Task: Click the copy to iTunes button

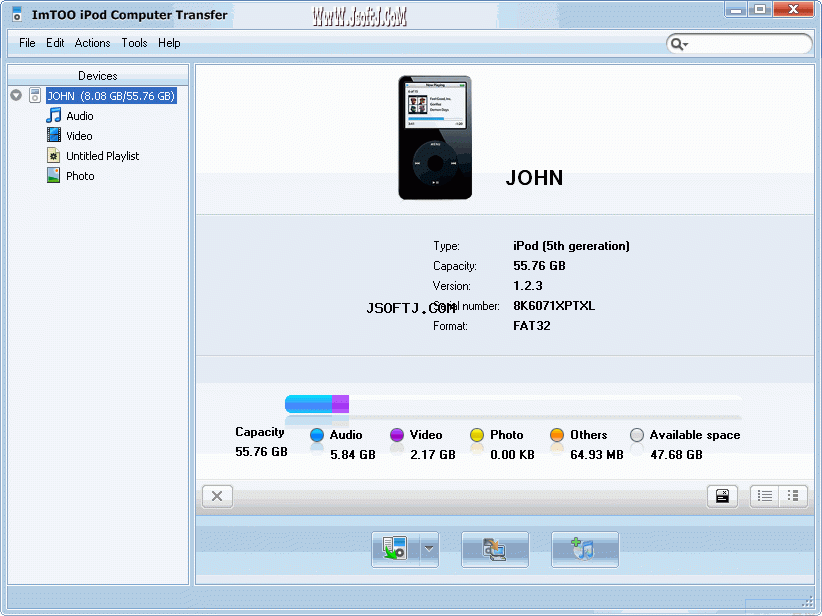Action: [x=495, y=549]
